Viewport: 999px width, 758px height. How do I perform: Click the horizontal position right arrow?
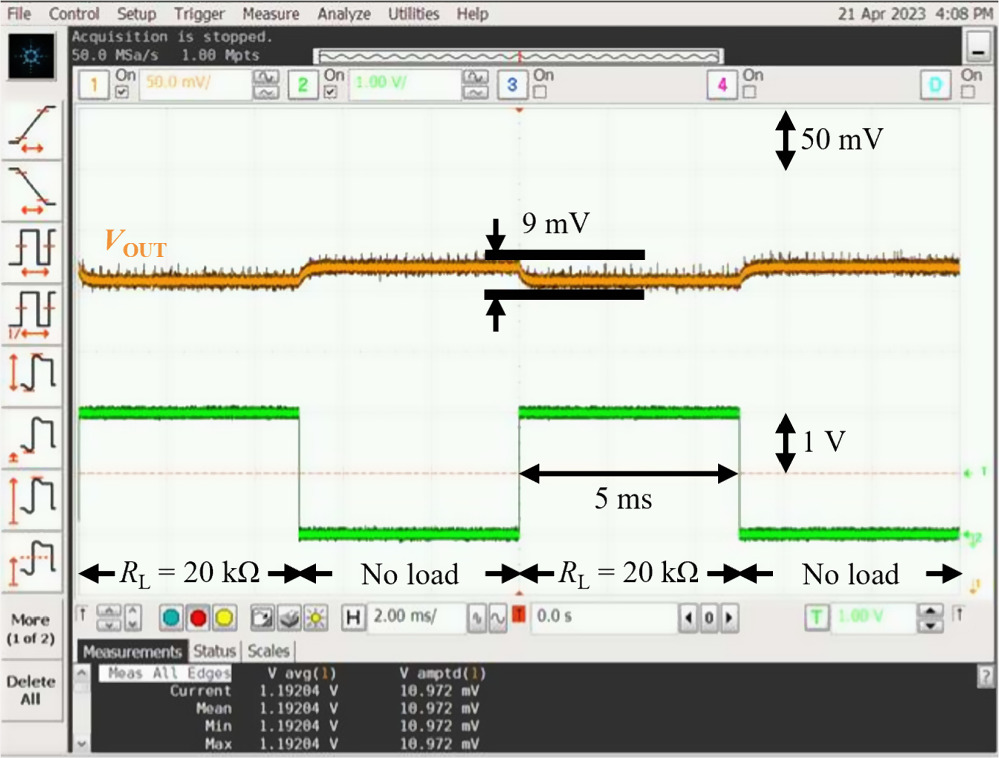(729, 617)
